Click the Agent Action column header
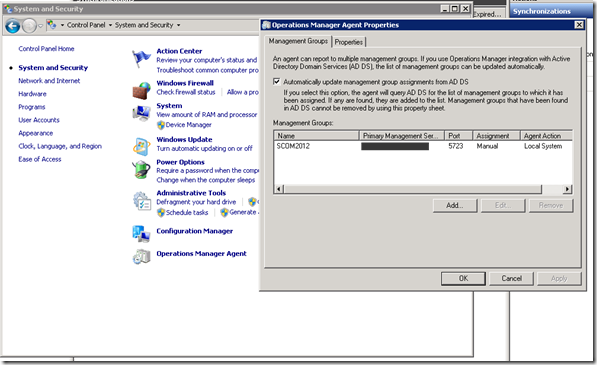 [546, 135]
